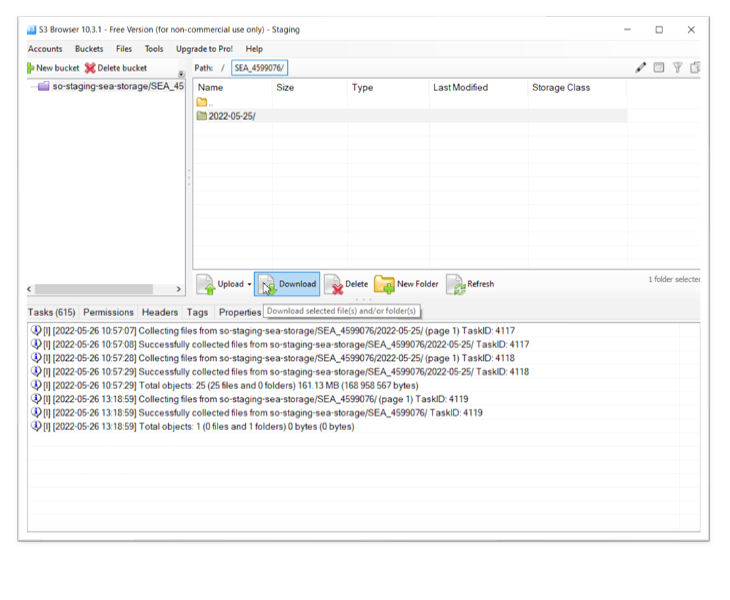Click the S3 Browser title bar icon
The image size is (730, 600).
(x=31, y=30)
